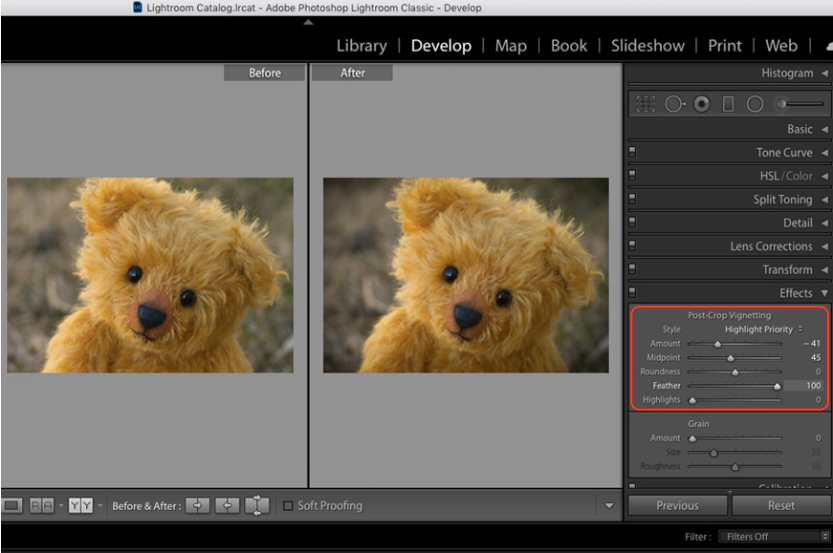Click the Before teddy bear image

(150, 275)
